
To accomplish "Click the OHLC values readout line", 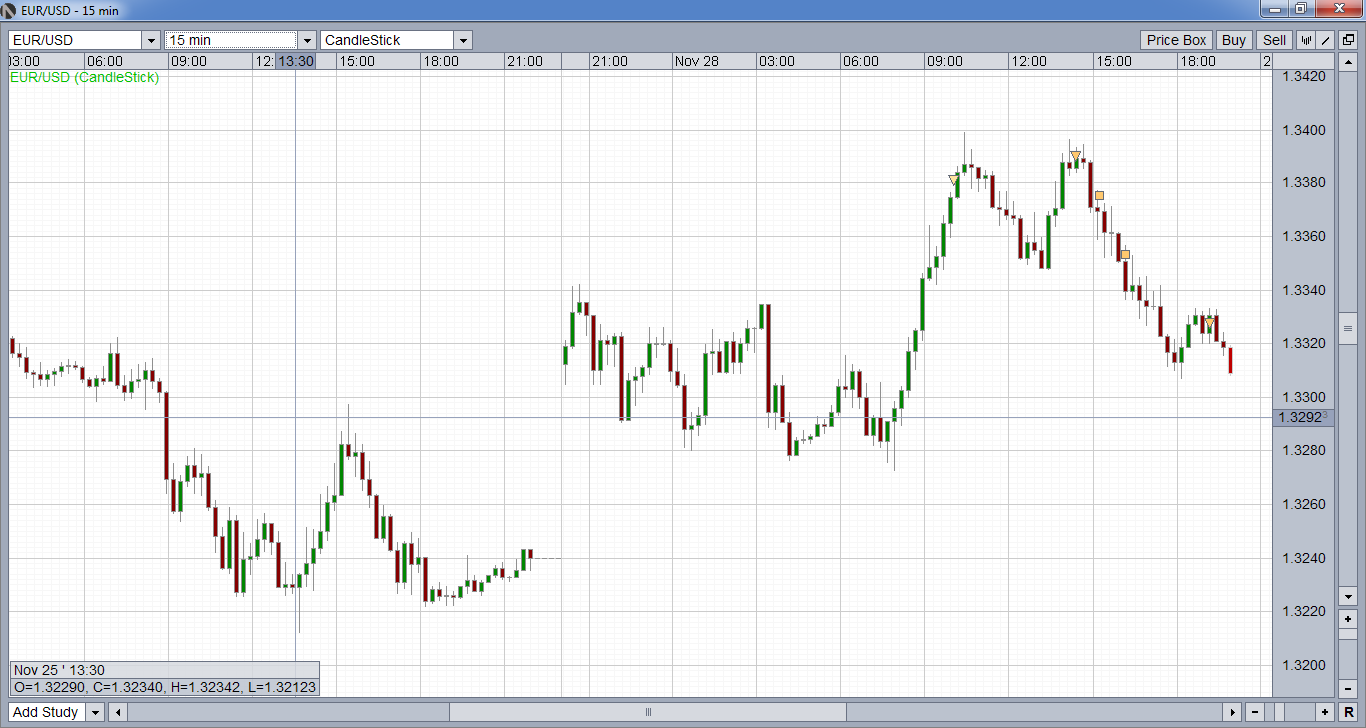I will 164,687.
